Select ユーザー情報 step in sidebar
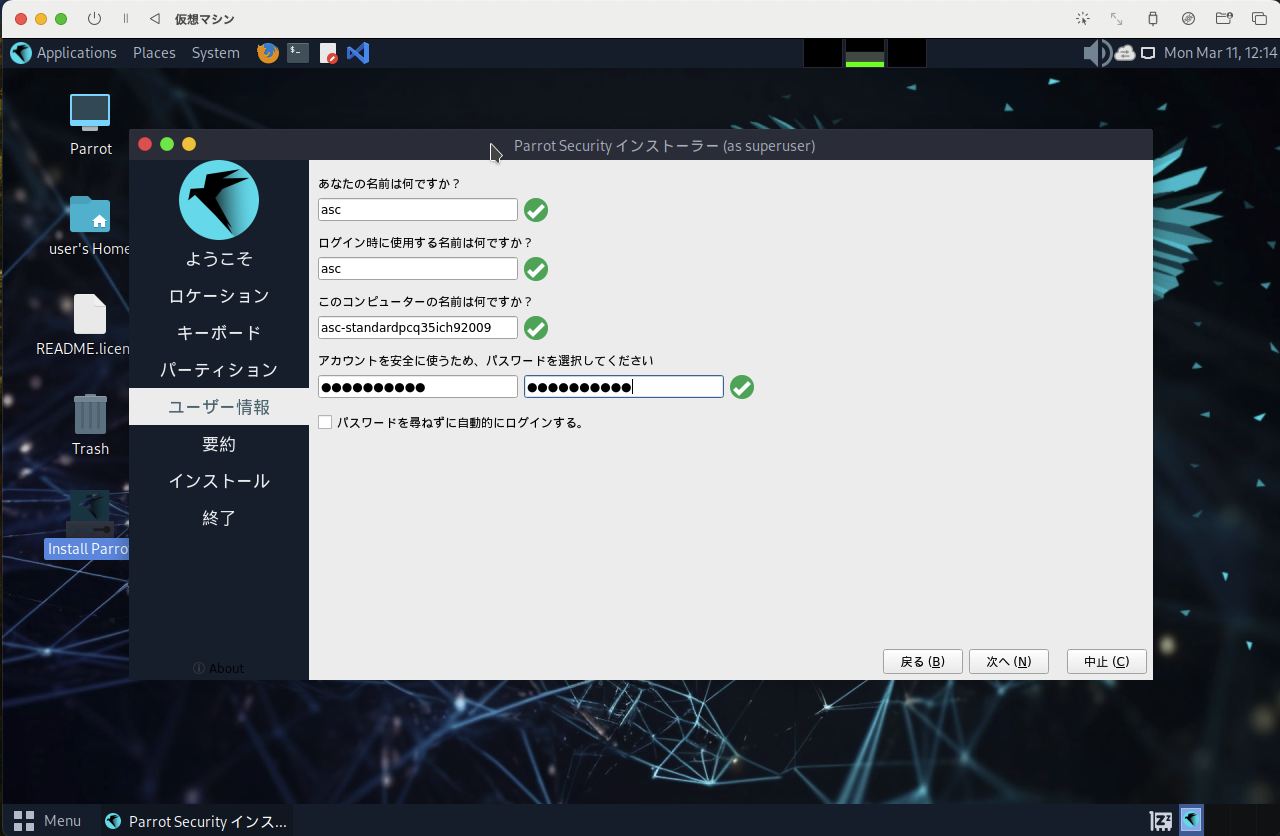Viewport: 1280px width, 836px height. (x=219, y=407)
